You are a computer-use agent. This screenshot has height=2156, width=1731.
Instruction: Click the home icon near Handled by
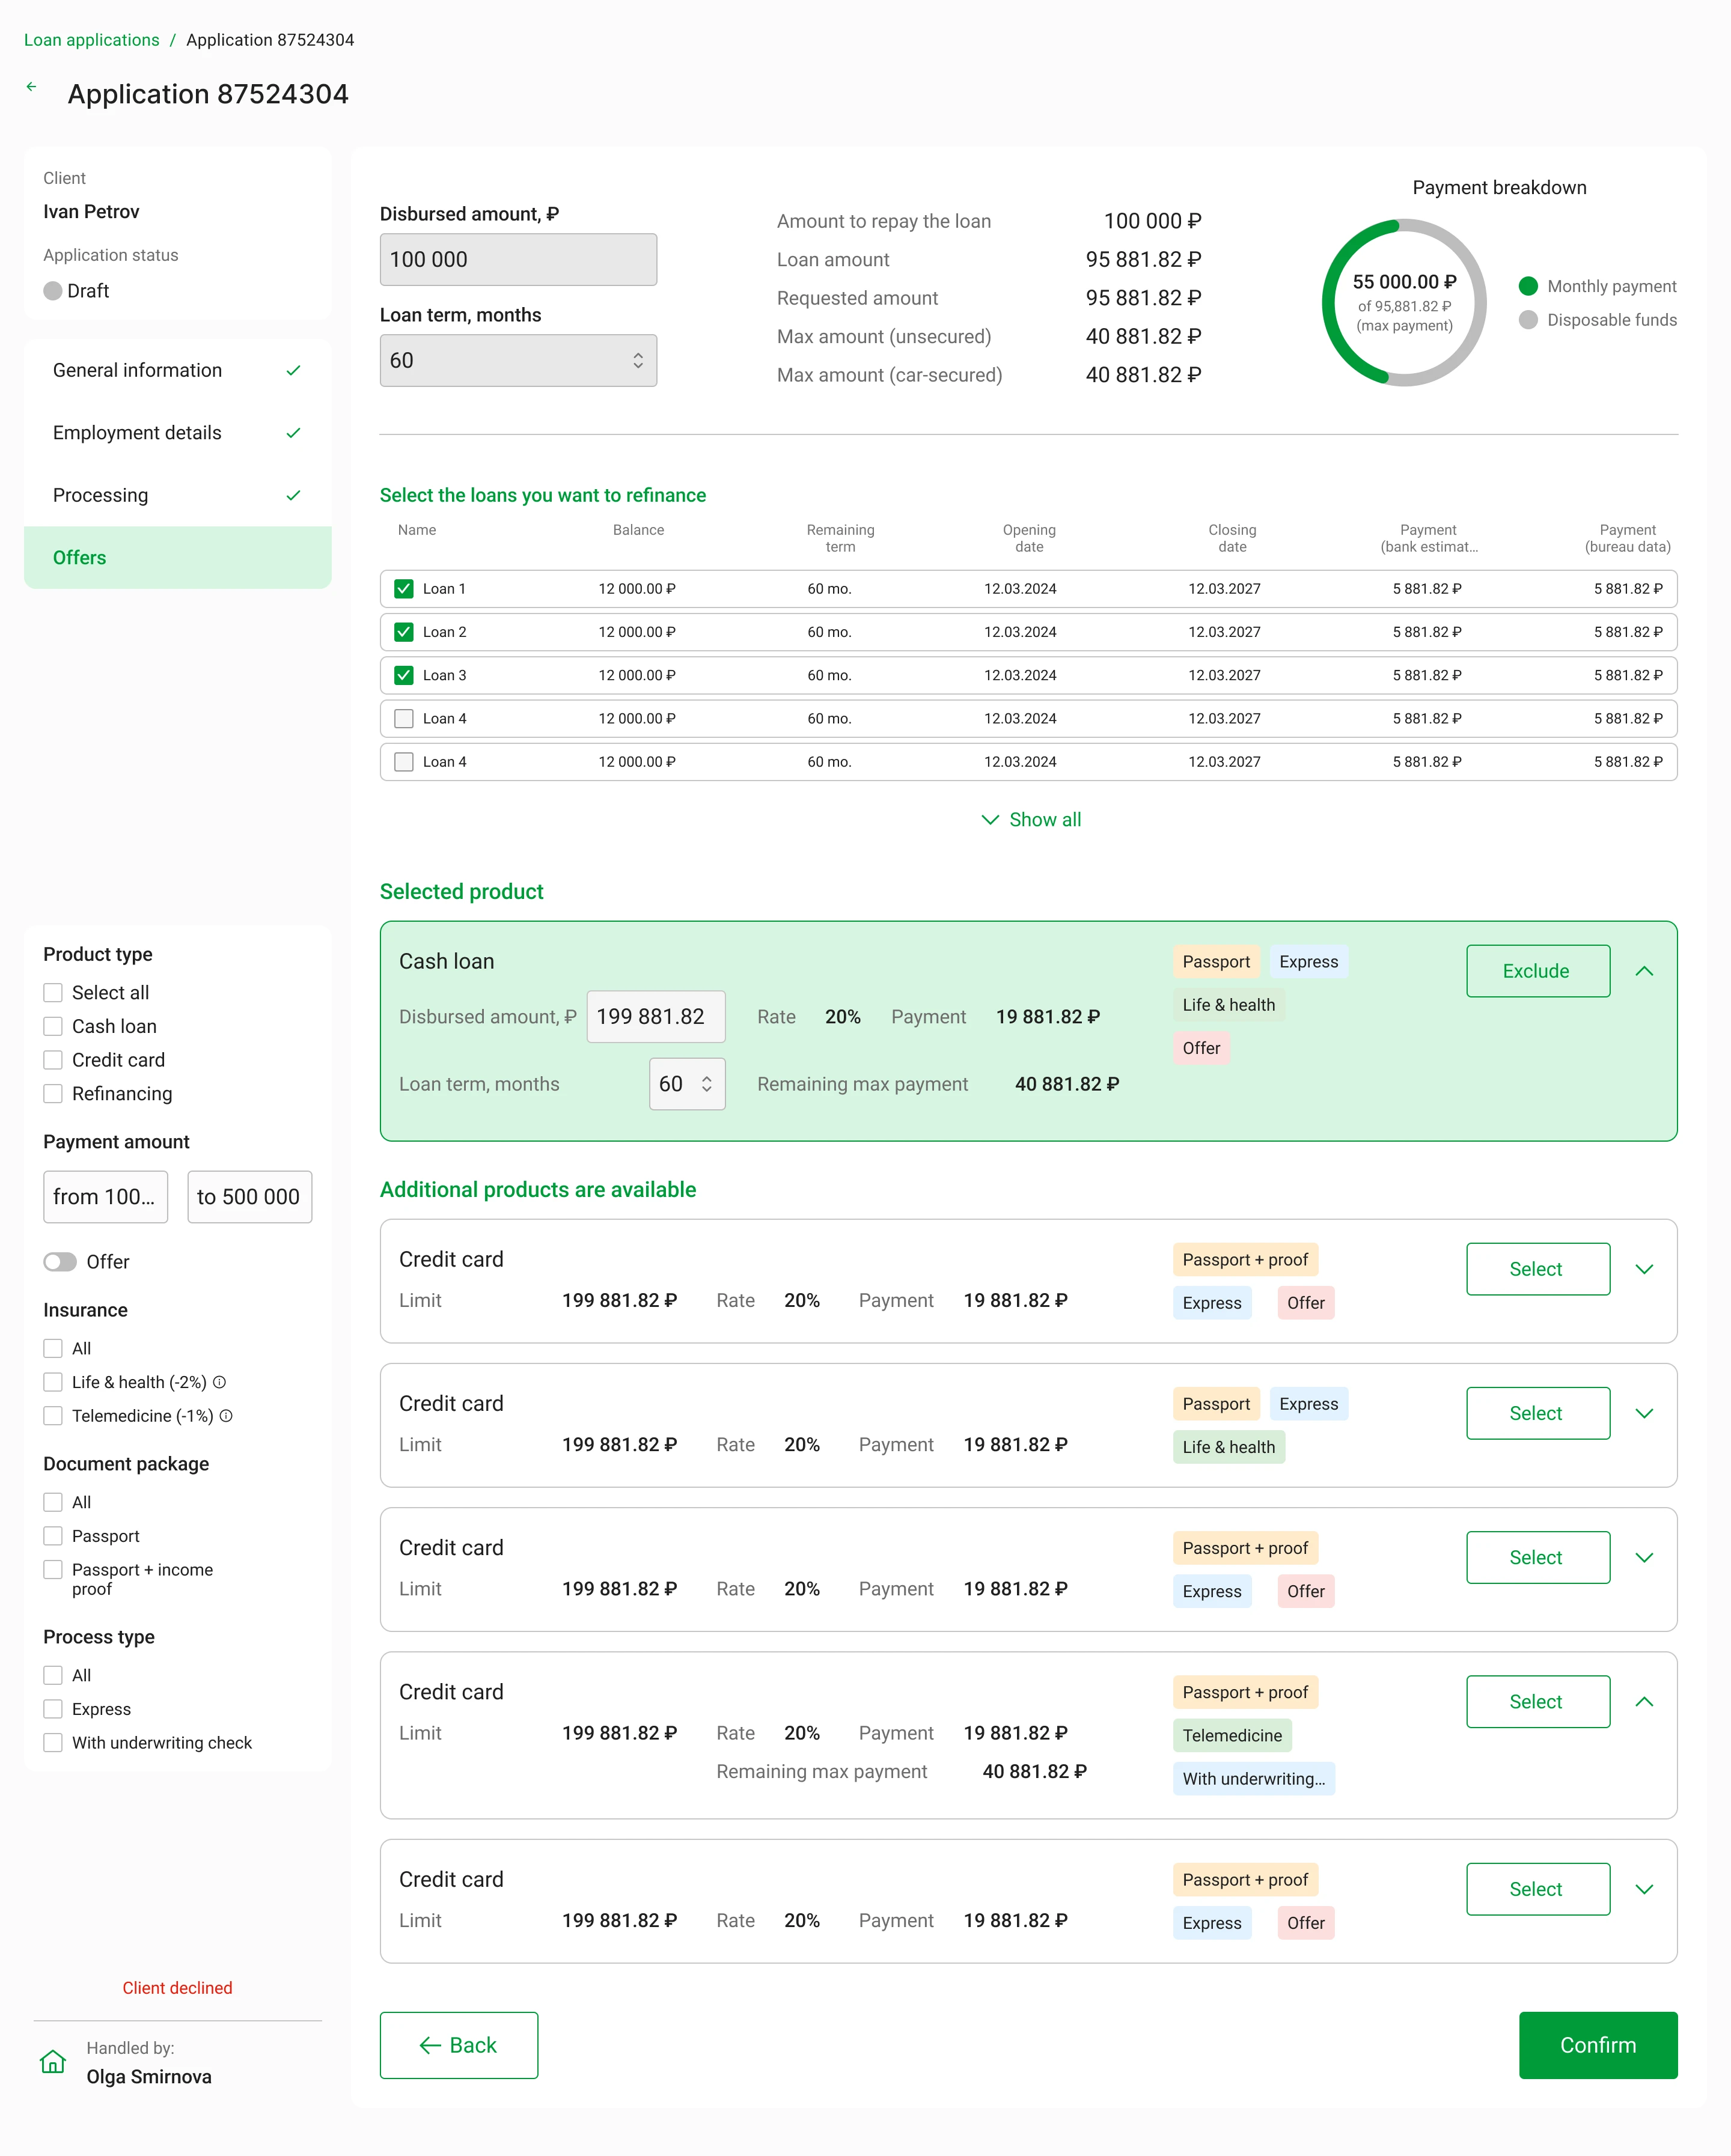[53, 2061]
